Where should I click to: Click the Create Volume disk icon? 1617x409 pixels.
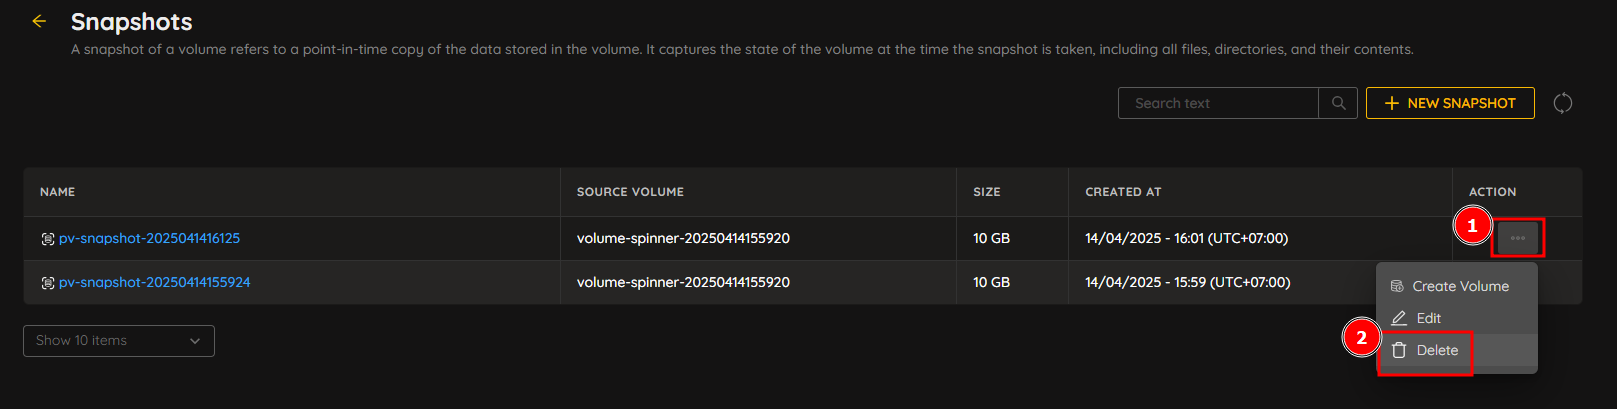click(x=1397, y=286)
